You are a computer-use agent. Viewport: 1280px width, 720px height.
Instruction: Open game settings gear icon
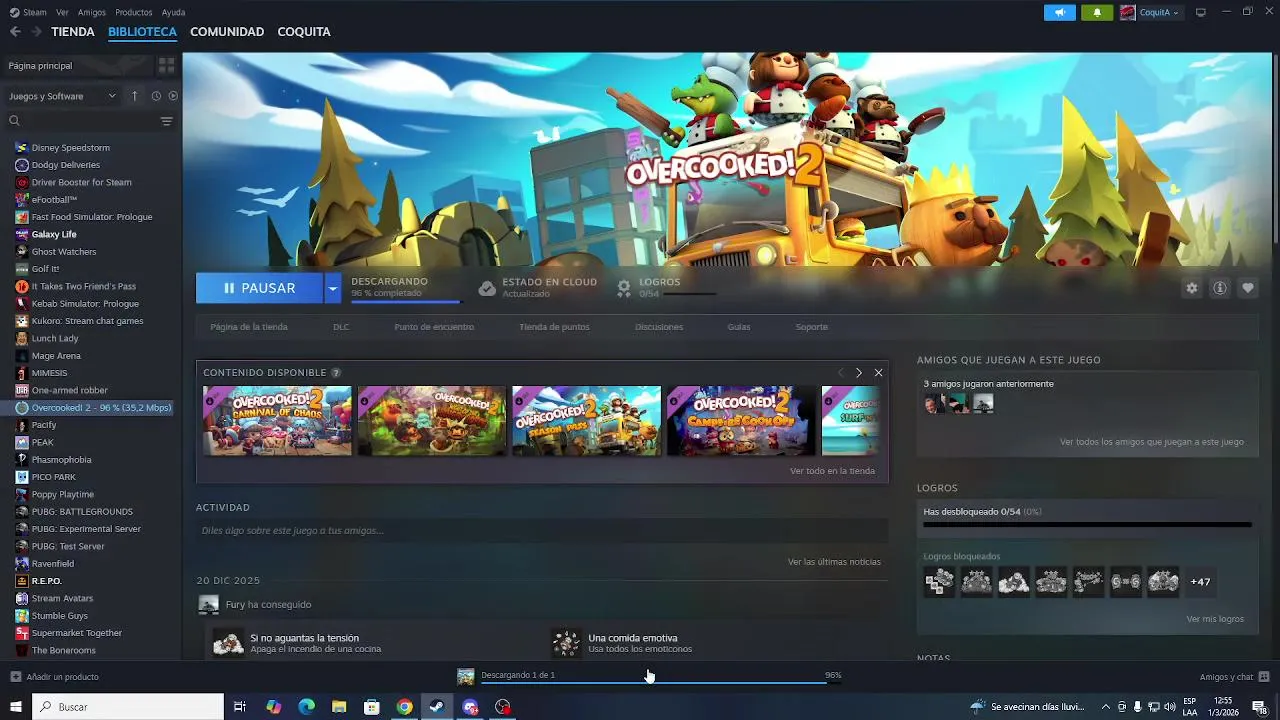(1192, 288)
